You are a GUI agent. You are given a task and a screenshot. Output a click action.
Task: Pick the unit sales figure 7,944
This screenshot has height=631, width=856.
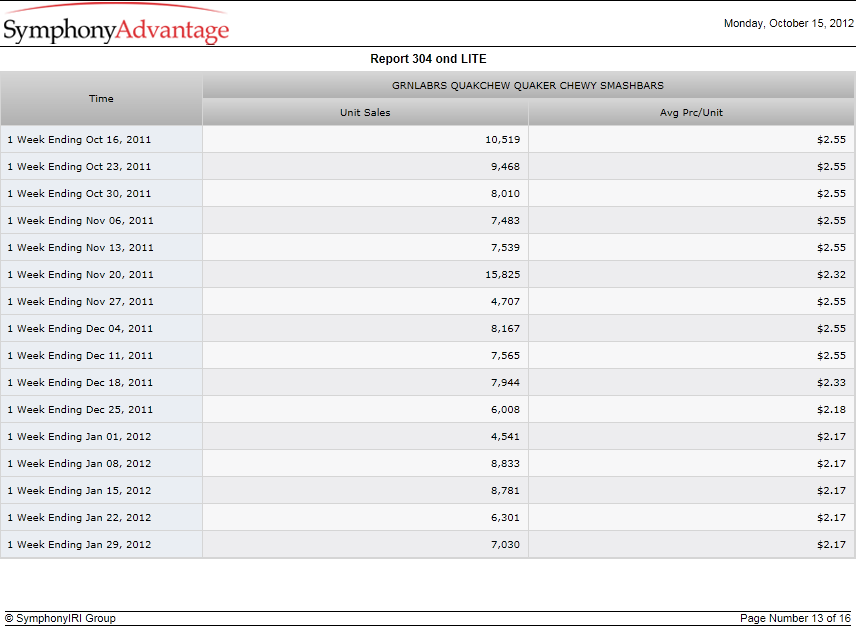506,383
